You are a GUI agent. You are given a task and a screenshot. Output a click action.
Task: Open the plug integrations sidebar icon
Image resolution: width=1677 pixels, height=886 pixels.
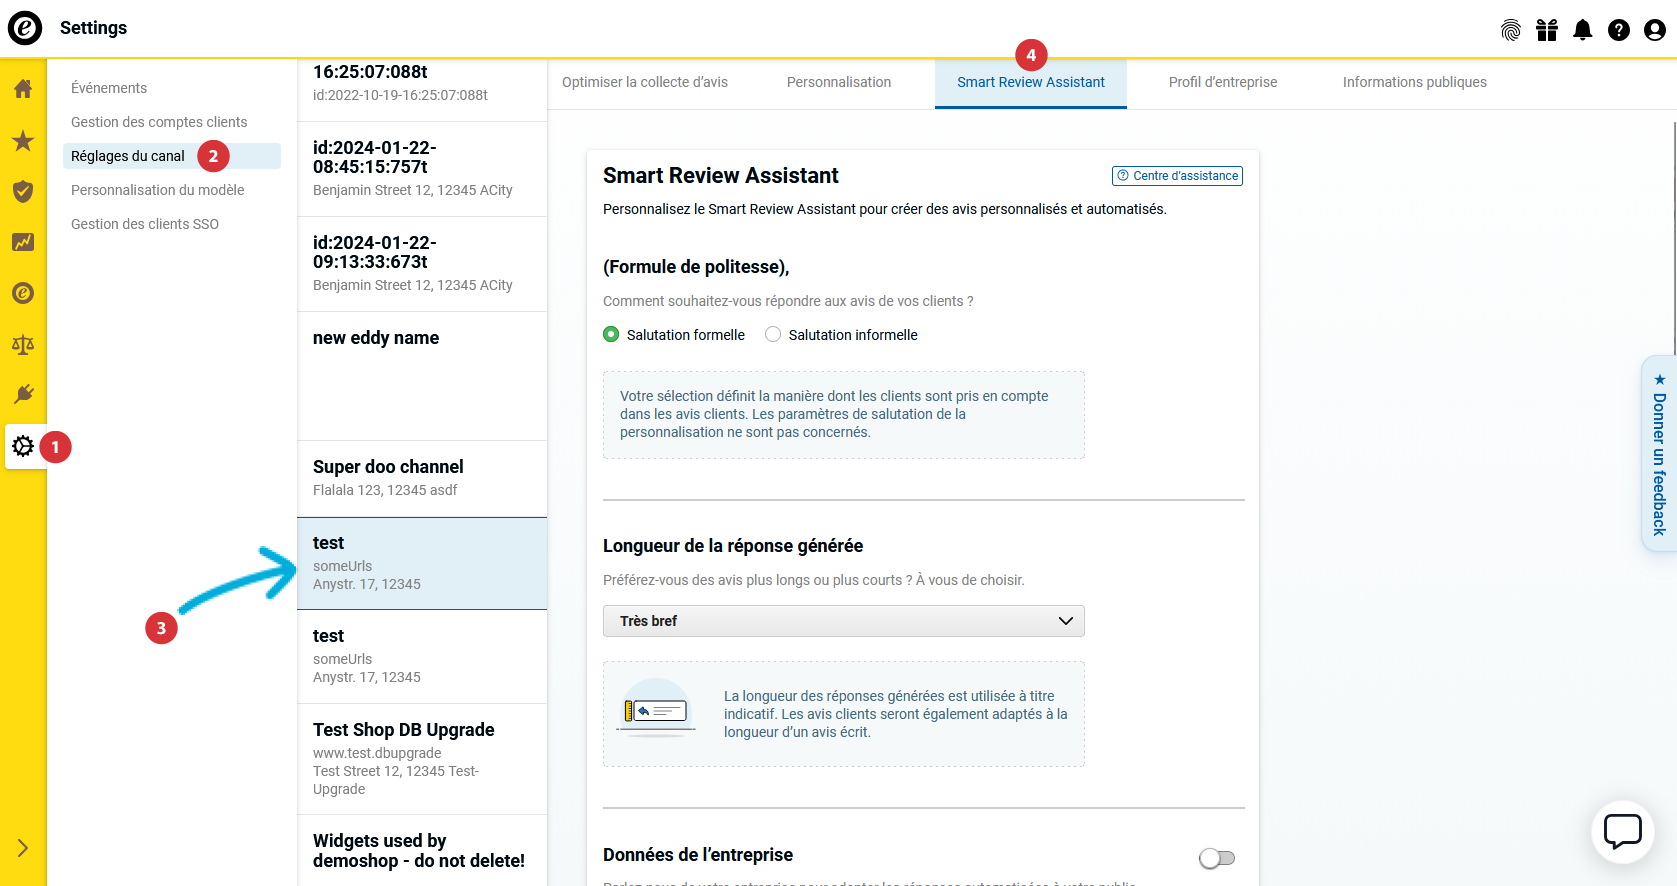pyautogui.click(x=23, y=394)
